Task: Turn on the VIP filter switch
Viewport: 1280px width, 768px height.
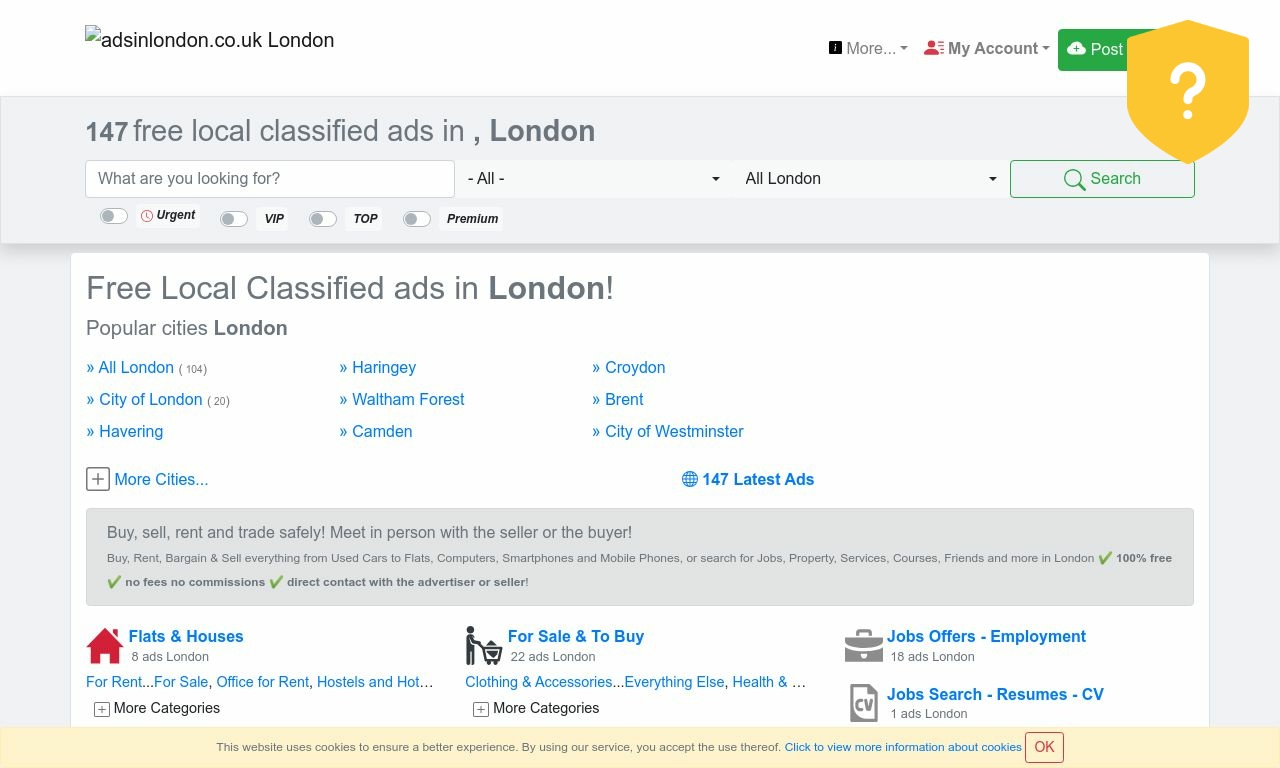Action: click(234, 219)
